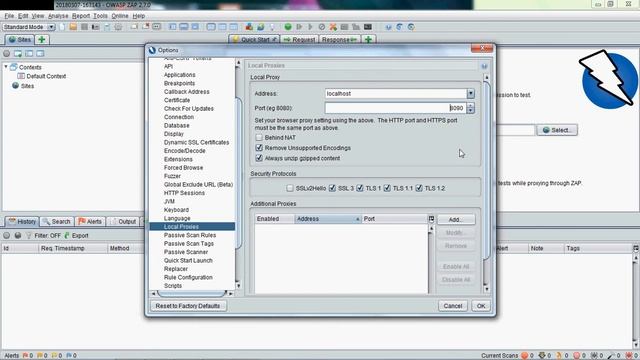The image size is (640, 360).
Task: Open the Address localhost dropdown arrow
Action: pos(471,93)
